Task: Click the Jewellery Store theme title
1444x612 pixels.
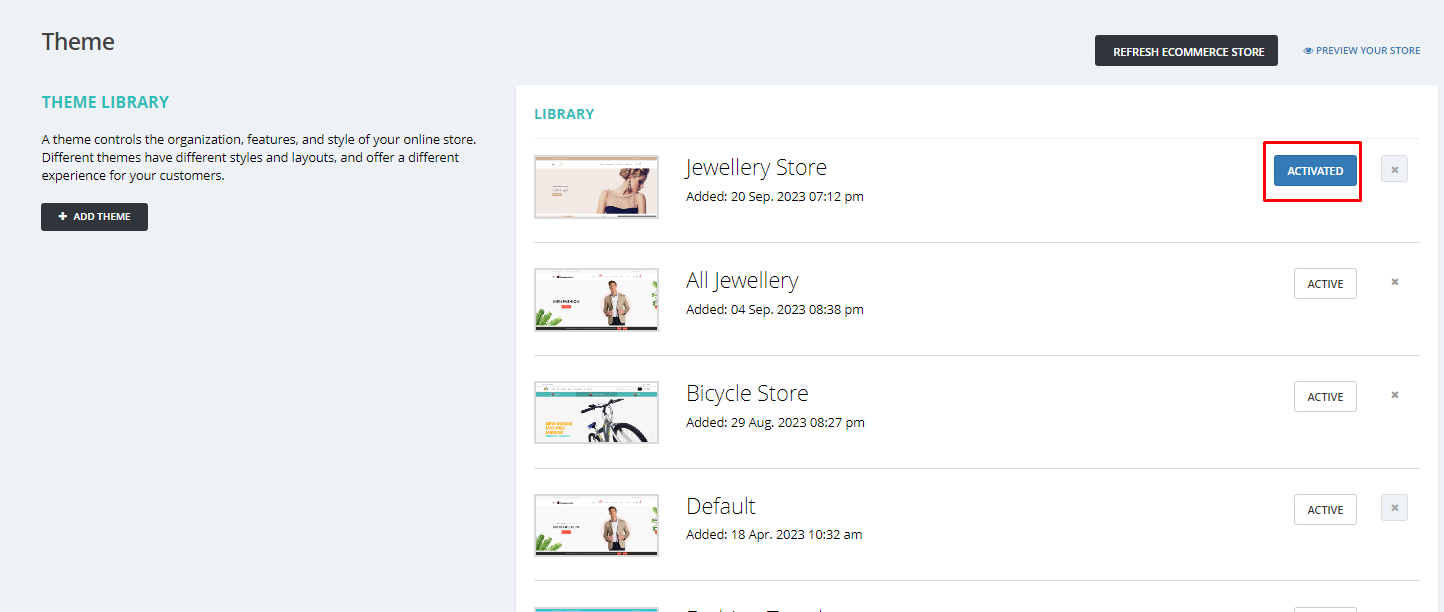Action: coord(756,167)
